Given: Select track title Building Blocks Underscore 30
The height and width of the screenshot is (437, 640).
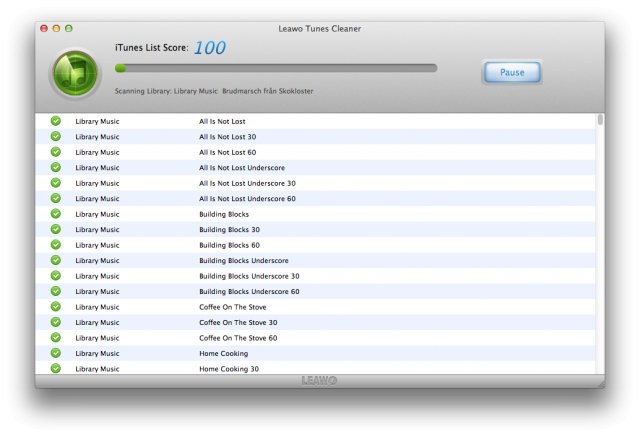Looking at the screenshot, I should [x=249, y=276].
